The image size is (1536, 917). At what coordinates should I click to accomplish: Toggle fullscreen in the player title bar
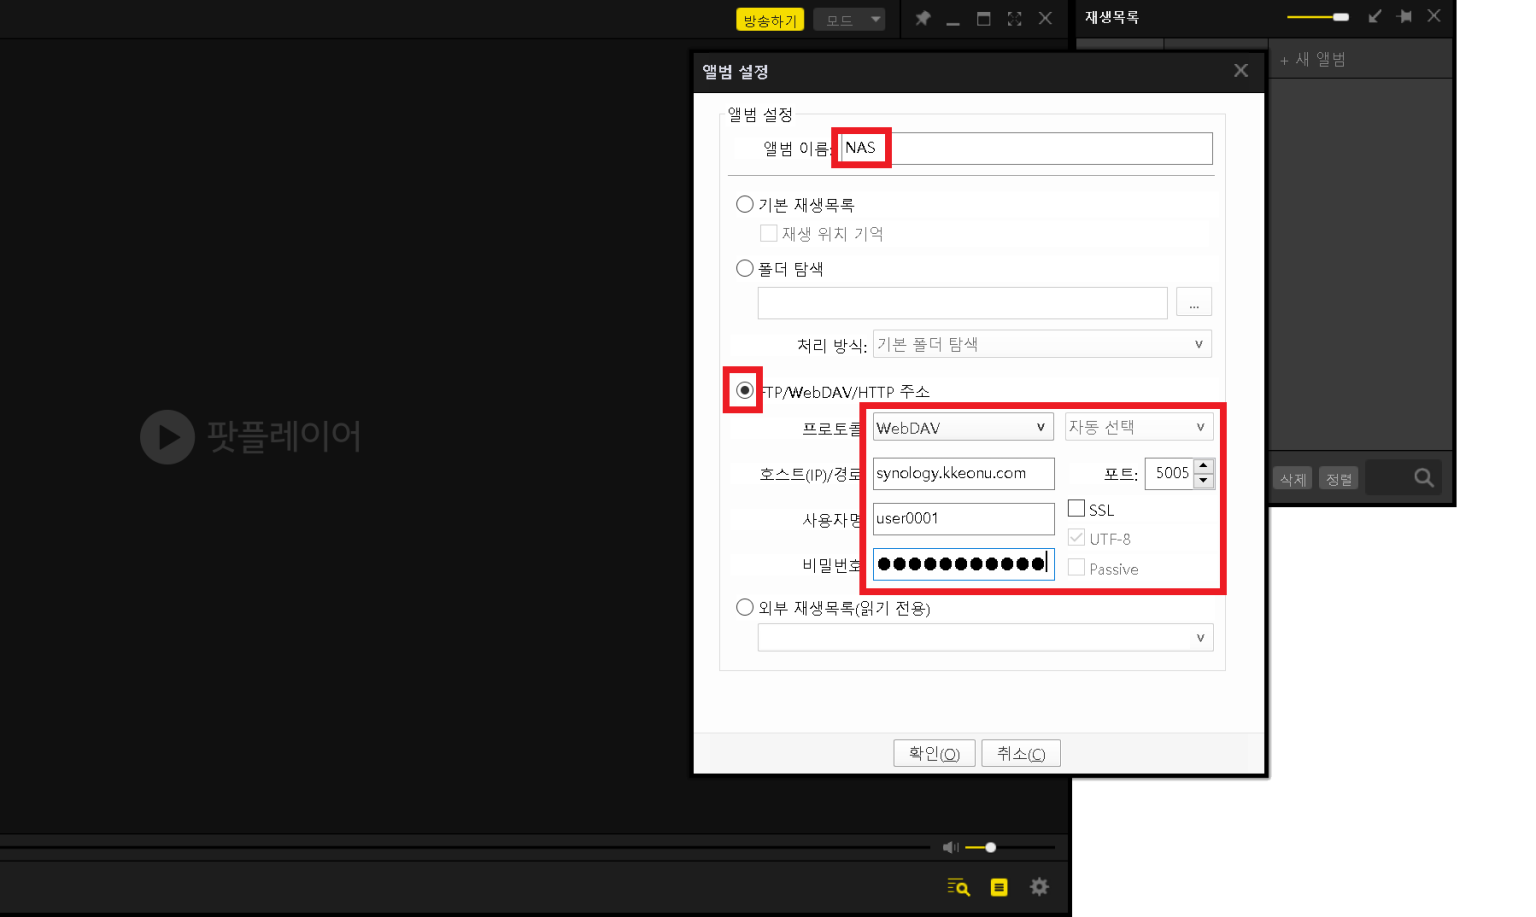(x=1015, y=18)
